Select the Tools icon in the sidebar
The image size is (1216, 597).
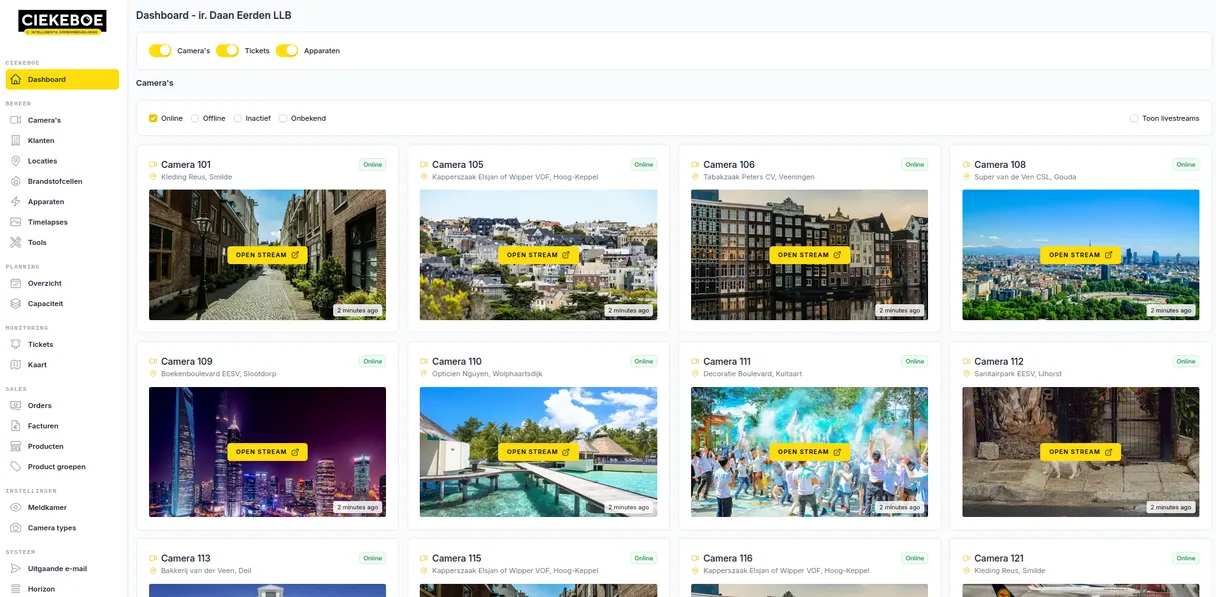(16, 242)
